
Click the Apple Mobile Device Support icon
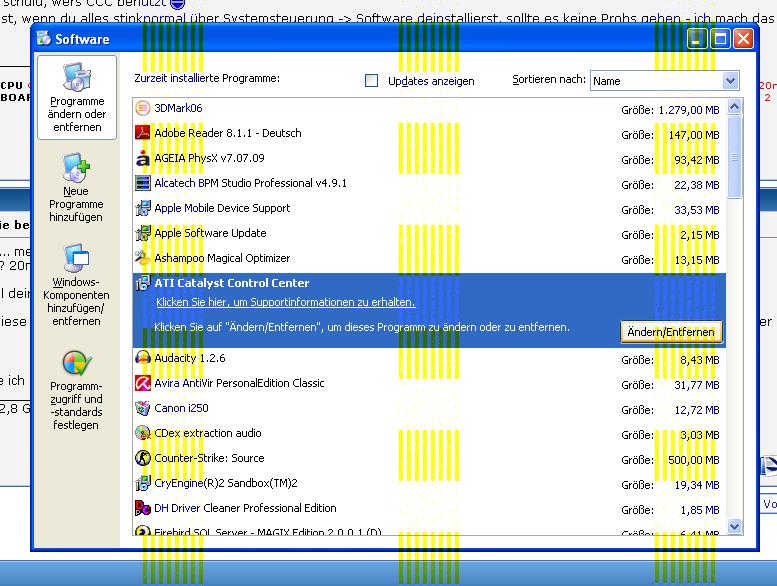coord(143,208)
